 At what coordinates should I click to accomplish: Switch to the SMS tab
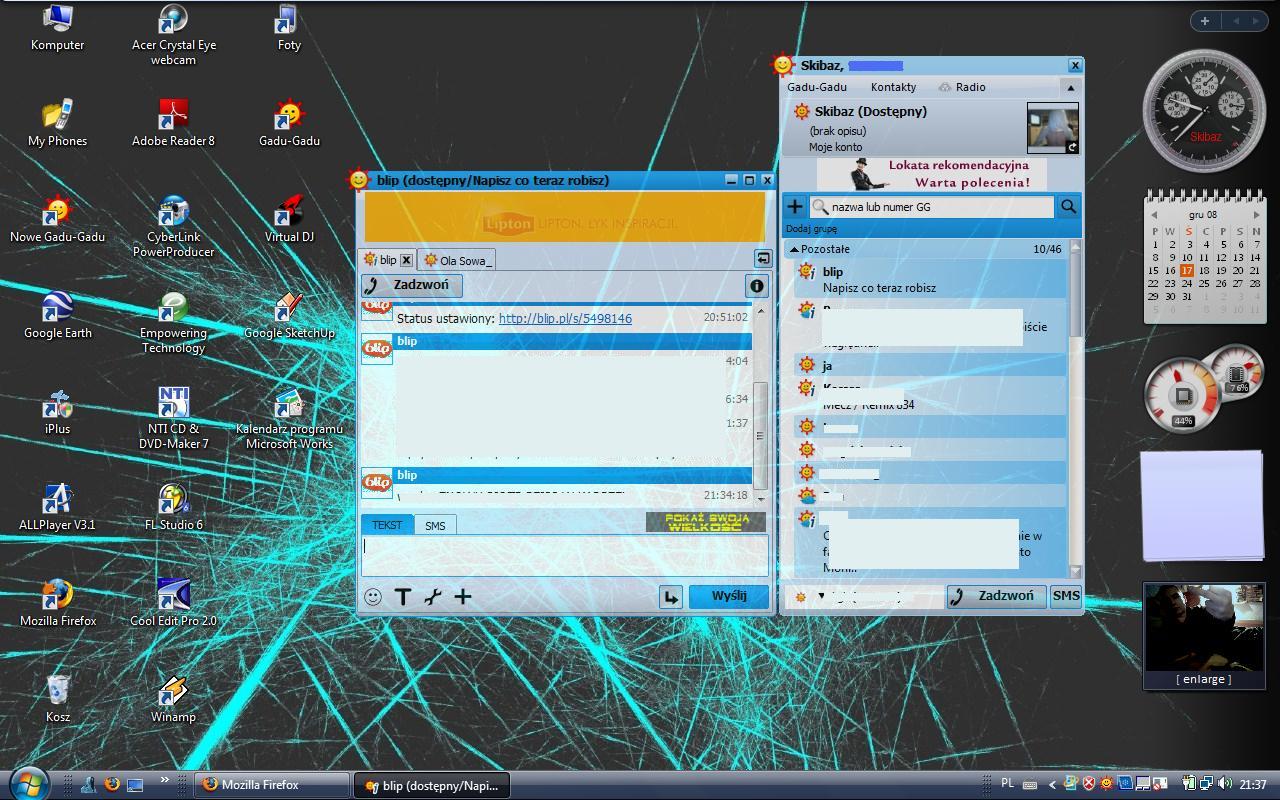coord(435,525)
